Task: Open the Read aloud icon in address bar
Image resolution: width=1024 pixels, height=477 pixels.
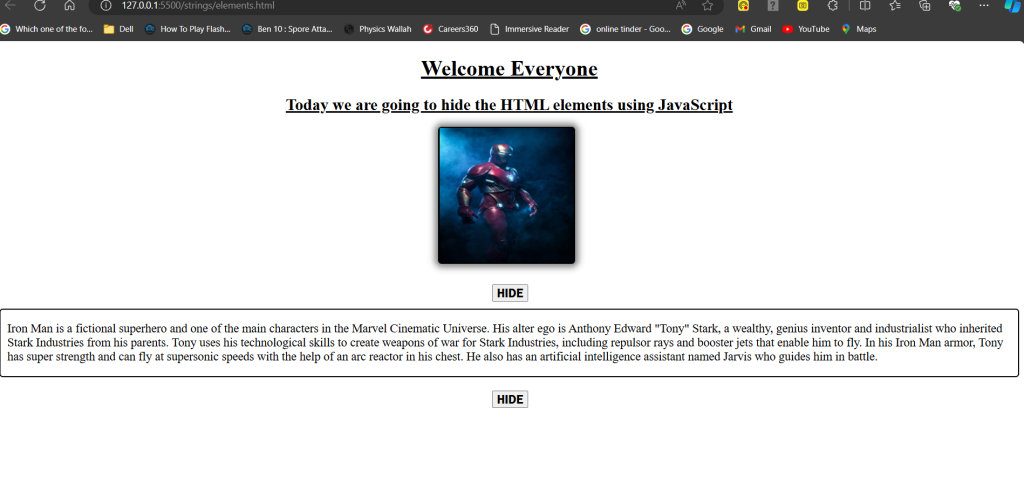Action: pyautogui.click(x=680, y=5)
